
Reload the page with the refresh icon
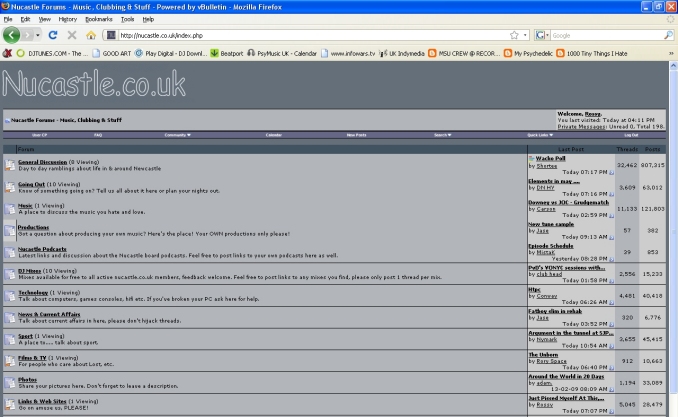[53, 35]
